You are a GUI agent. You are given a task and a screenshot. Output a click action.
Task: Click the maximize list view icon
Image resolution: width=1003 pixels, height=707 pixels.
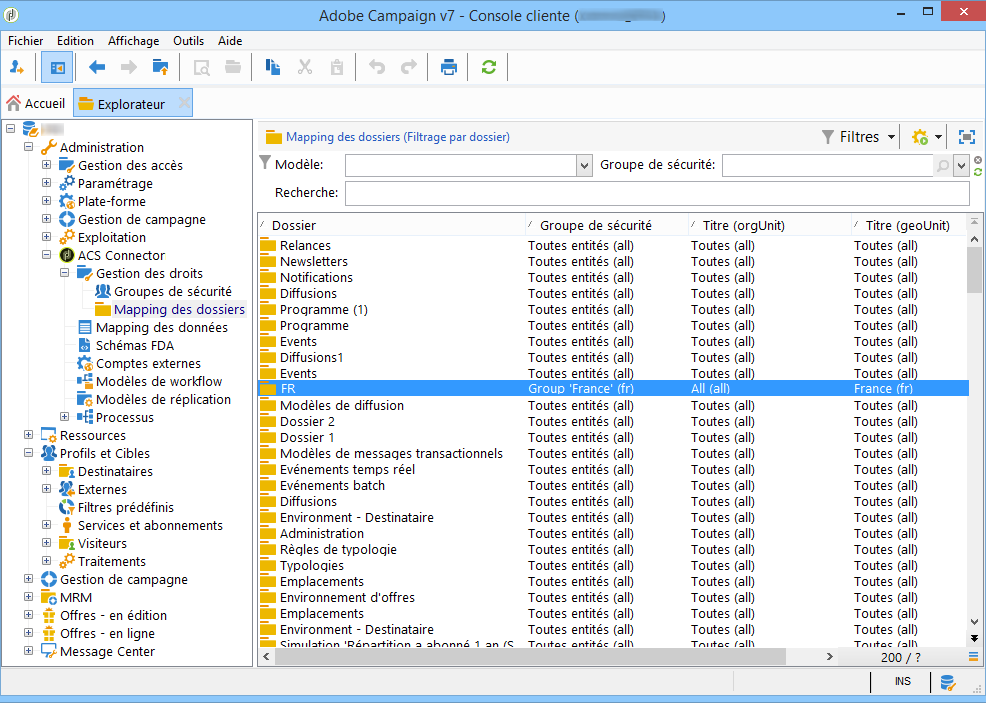(967, 137)
